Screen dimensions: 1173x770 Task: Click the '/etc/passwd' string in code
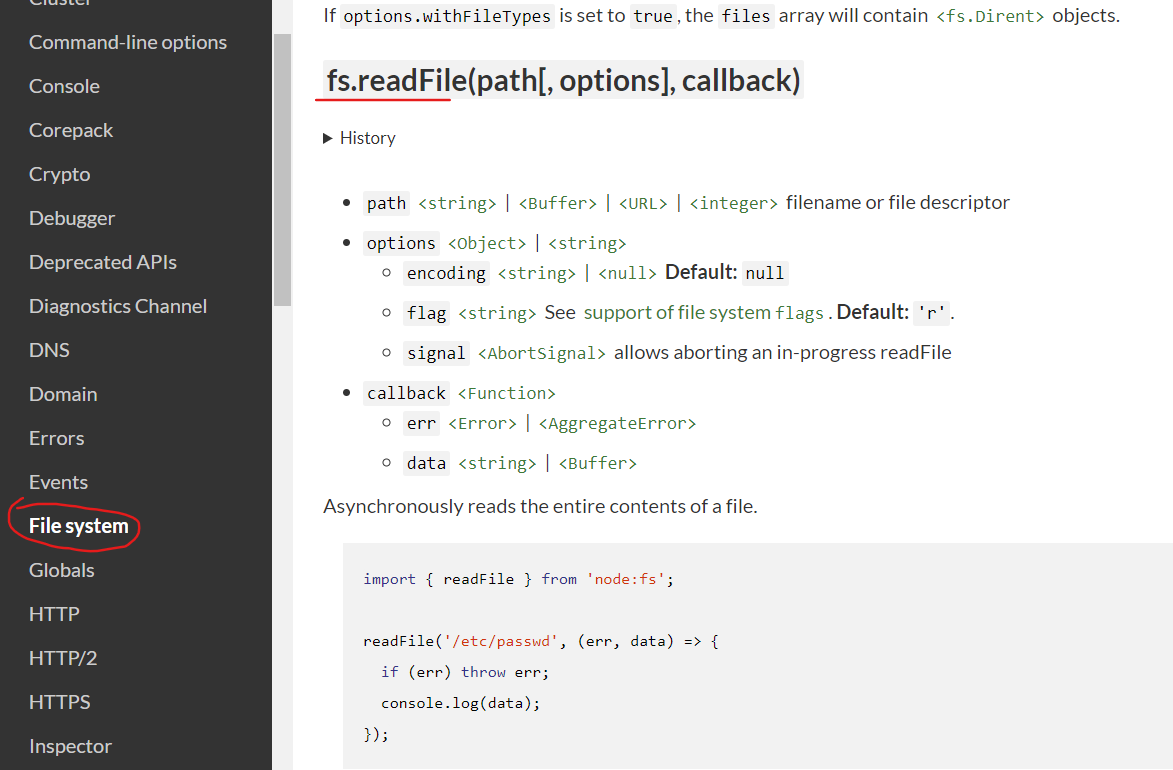coord(500,641)
